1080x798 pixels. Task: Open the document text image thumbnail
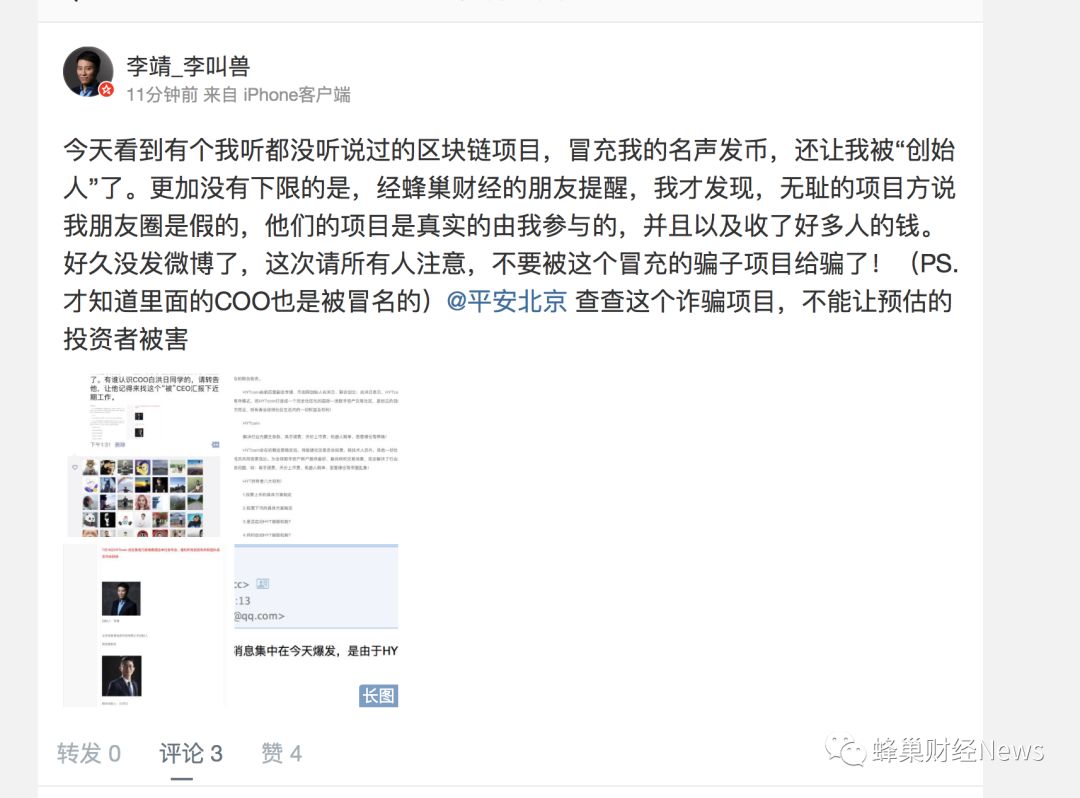point(316,455)
